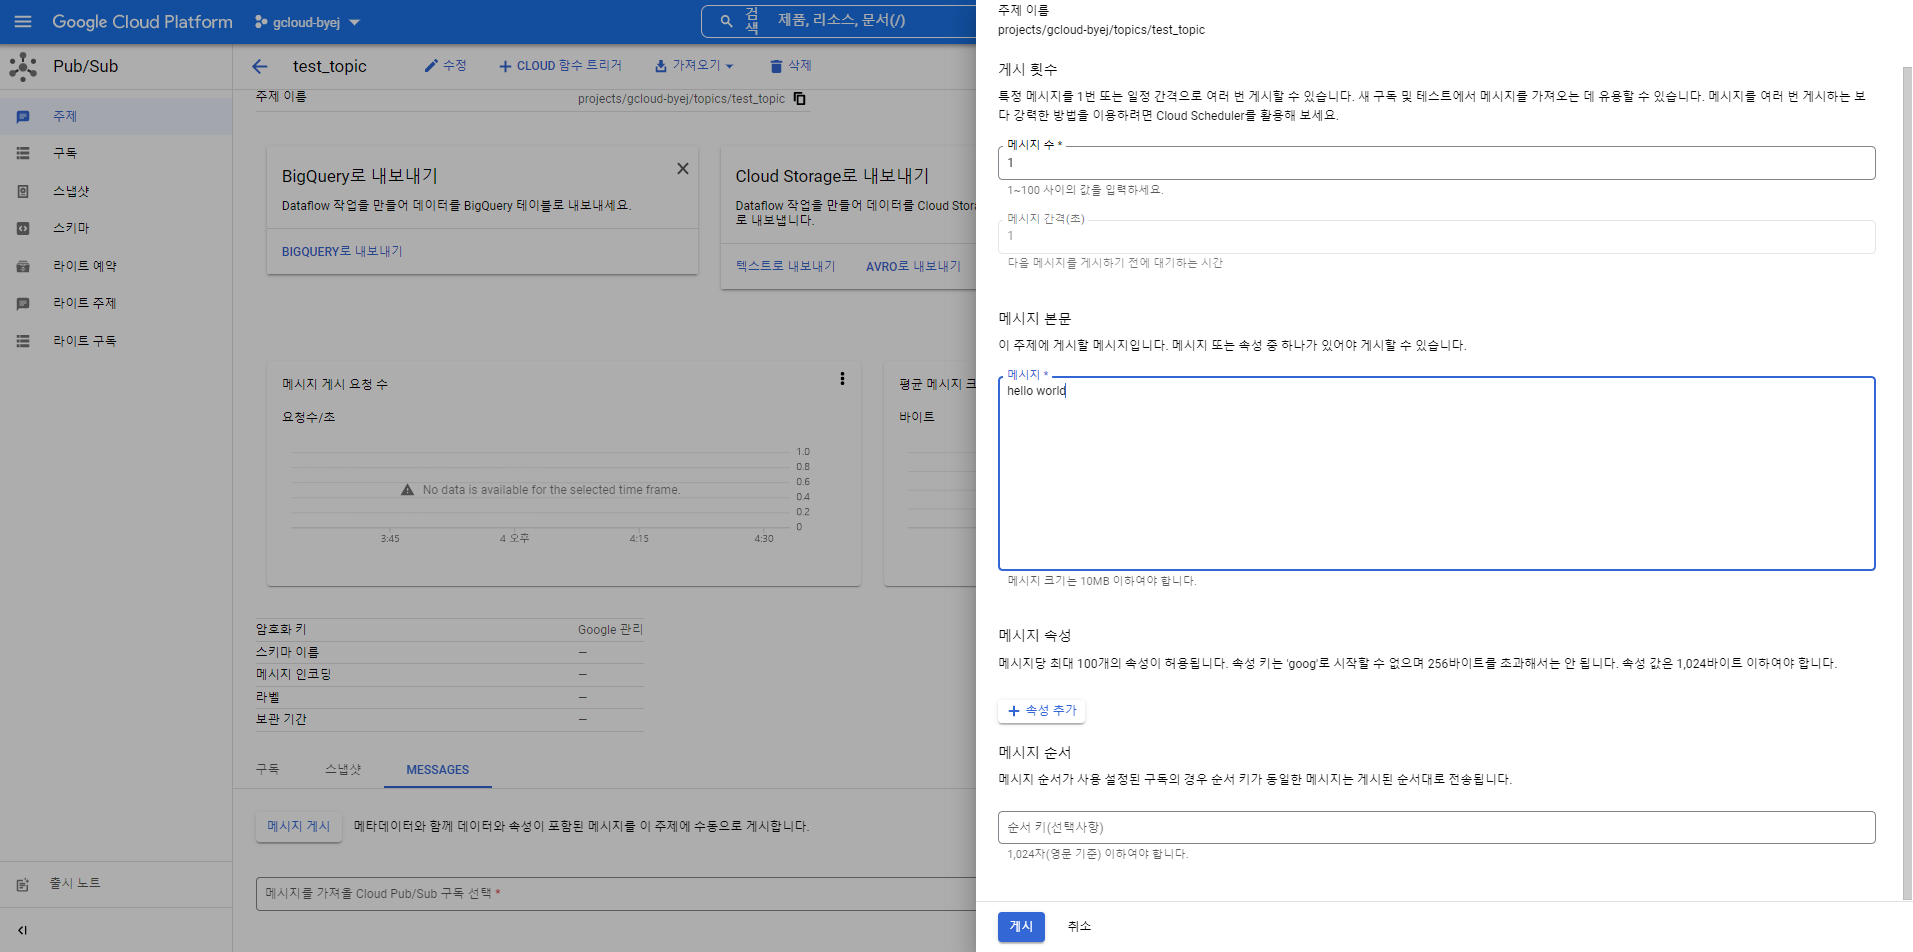Click AVRO로 내보내기 link
The width and height of the screenshot is (1913, 952).
pyautogui.click(x=913, y=266)
